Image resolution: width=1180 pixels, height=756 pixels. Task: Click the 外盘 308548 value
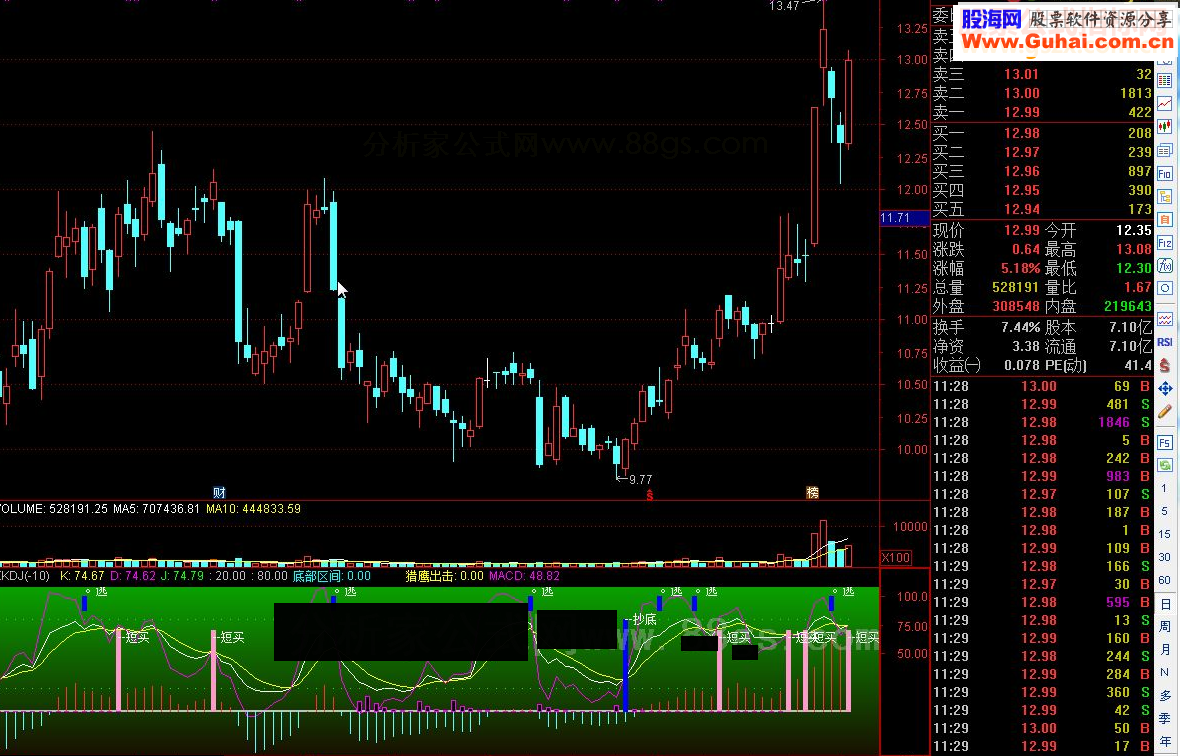click(x=1015, y=306)
